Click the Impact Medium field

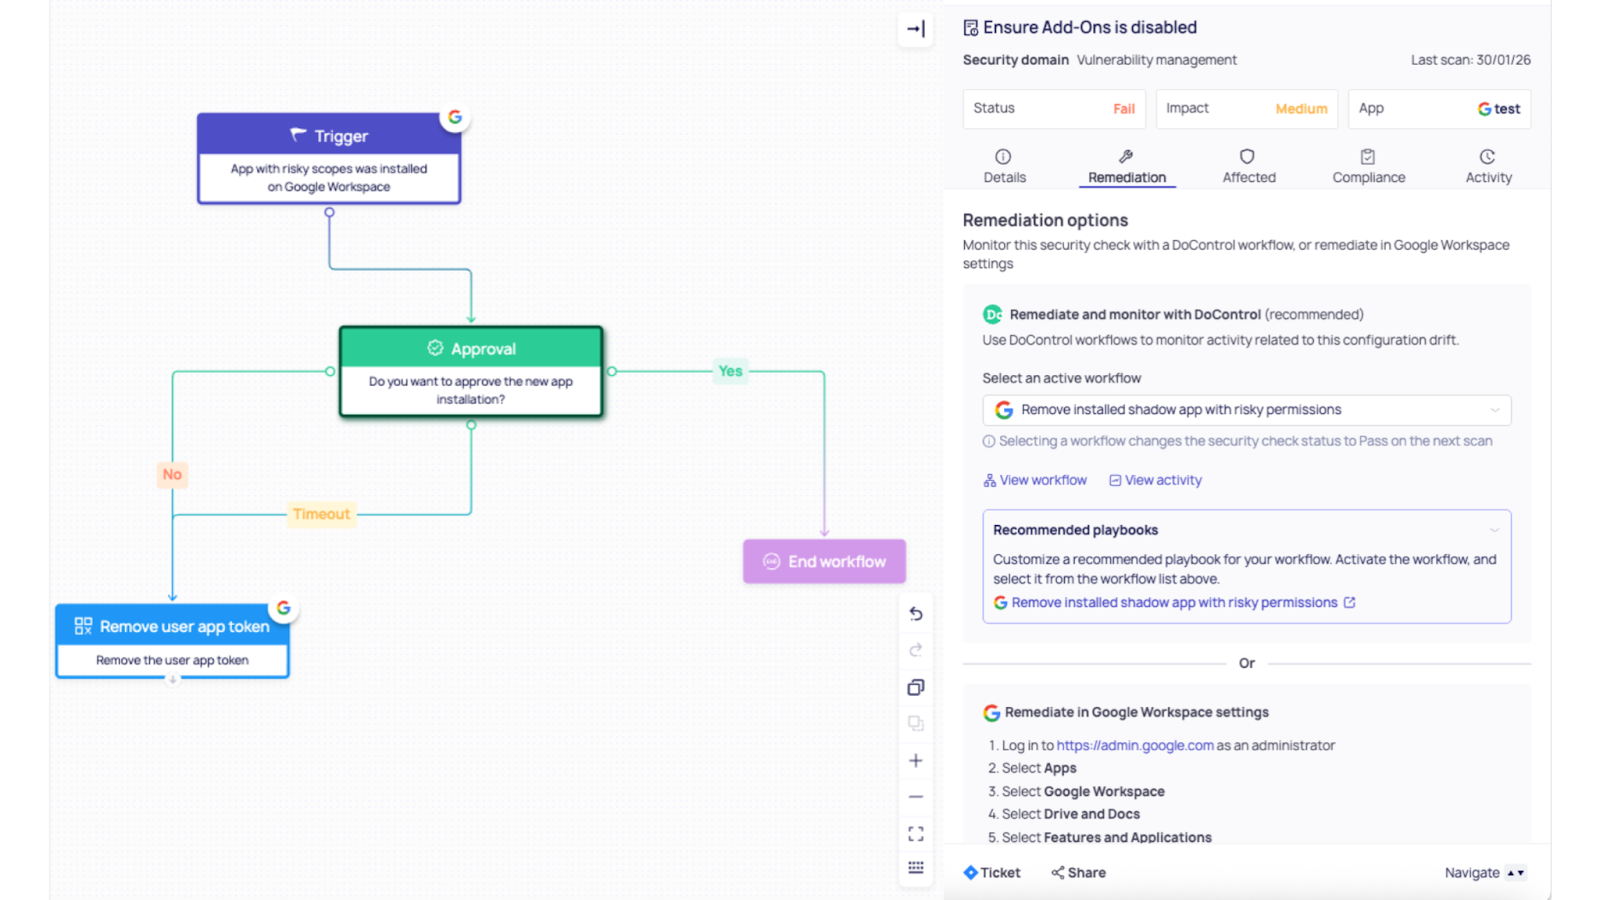point(1246,109)
